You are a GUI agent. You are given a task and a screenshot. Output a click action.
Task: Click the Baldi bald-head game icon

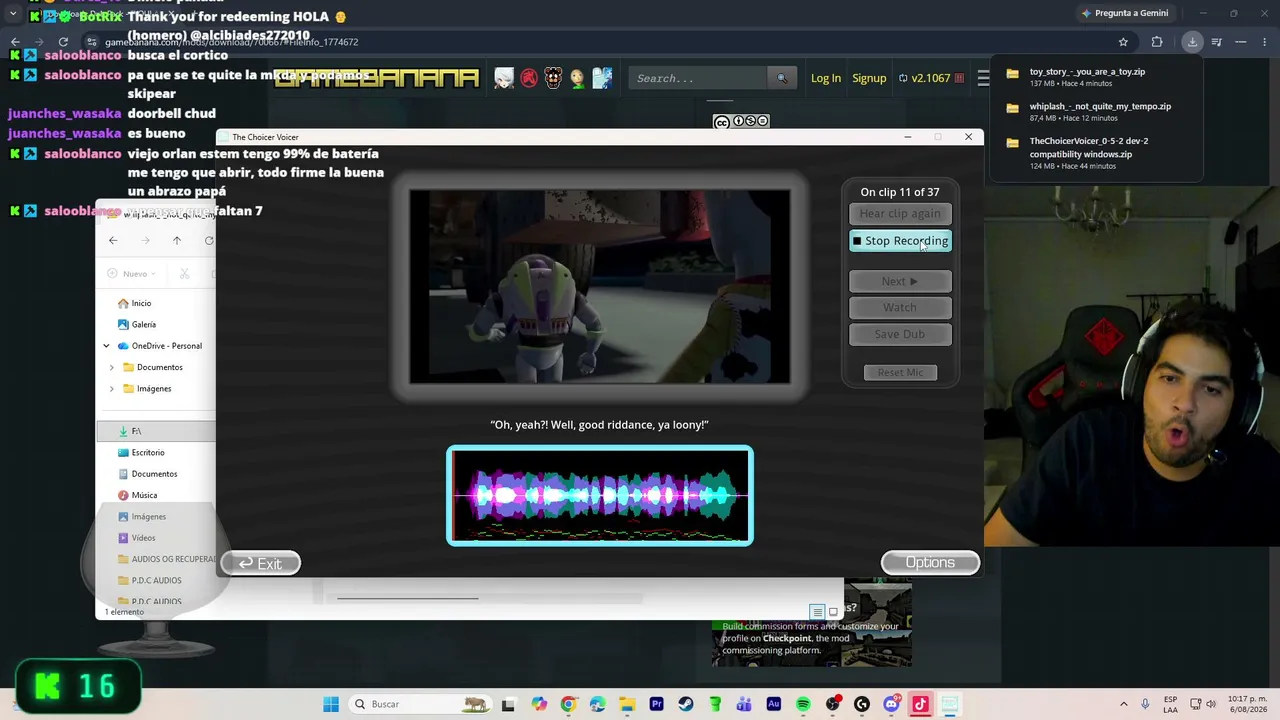coord(577,78)
